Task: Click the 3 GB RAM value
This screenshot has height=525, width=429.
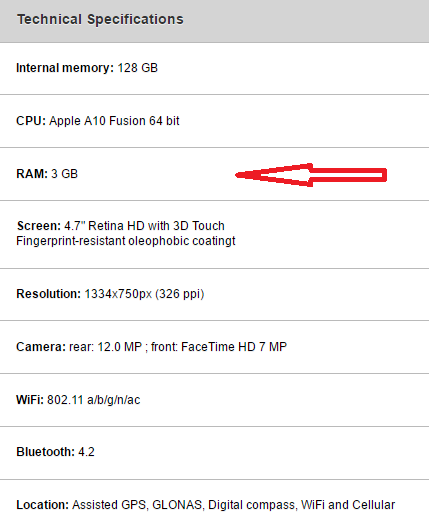Action: click(64, 174)
